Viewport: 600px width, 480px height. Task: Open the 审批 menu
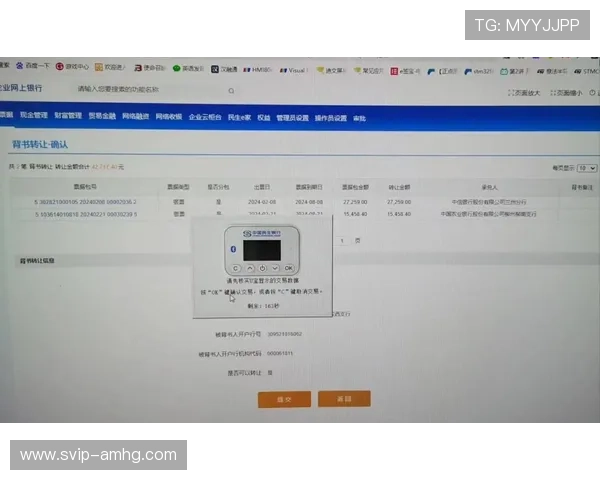359,119
